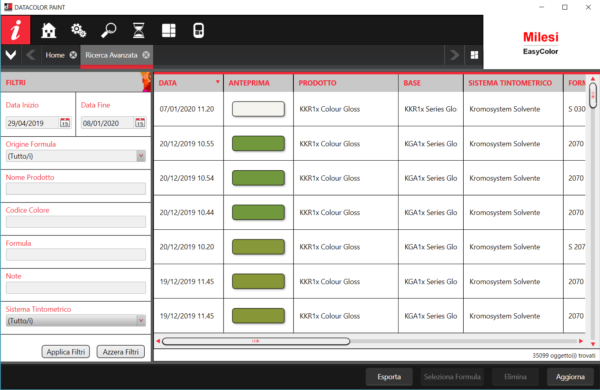Open settings via the gears icon
This screenshot has height=390, width=600.
(78, 30)
